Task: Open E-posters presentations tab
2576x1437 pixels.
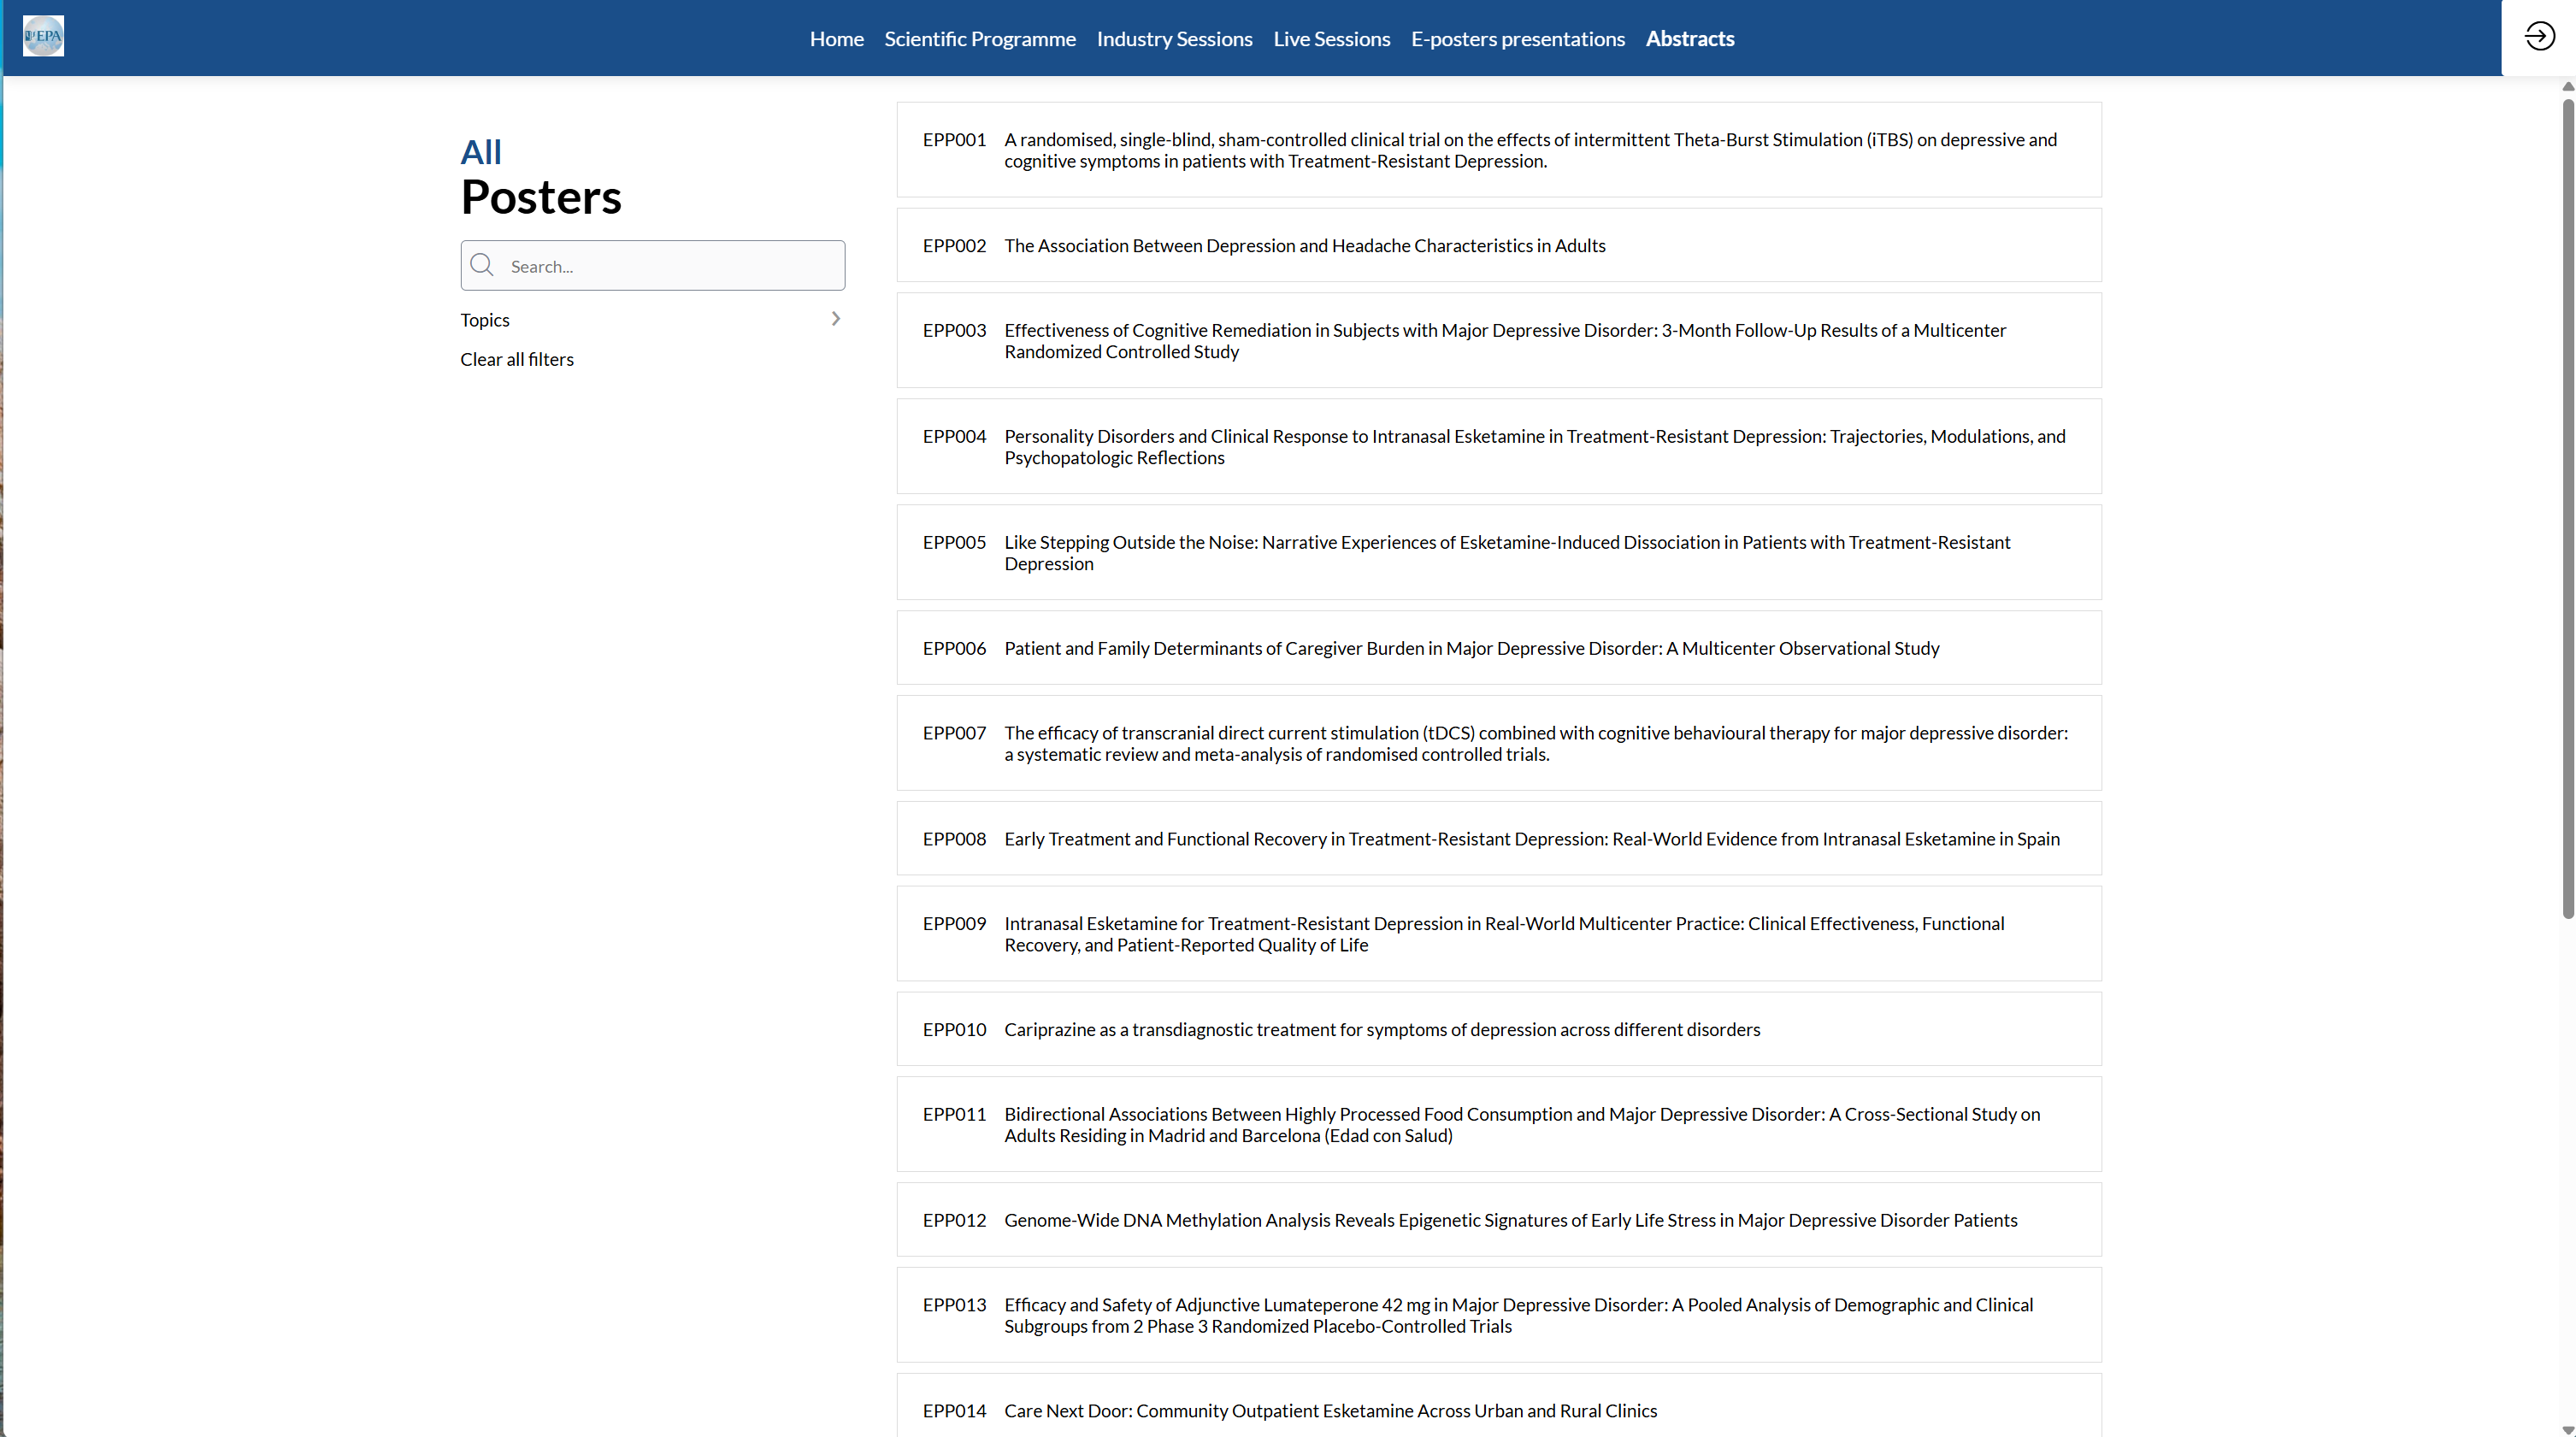Action: pos(1517,39)
